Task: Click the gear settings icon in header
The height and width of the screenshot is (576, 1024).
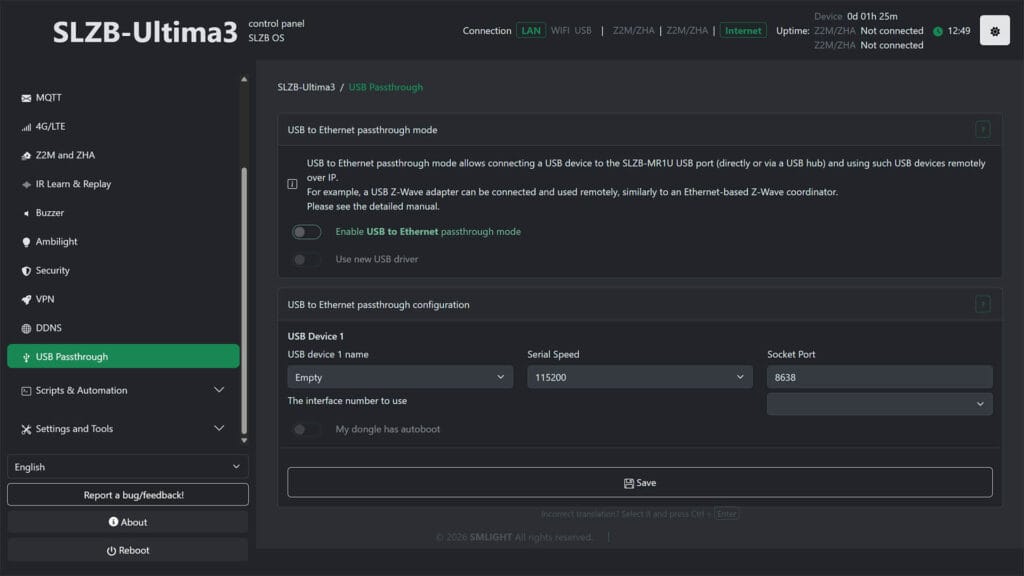Action: coord(994,31)
